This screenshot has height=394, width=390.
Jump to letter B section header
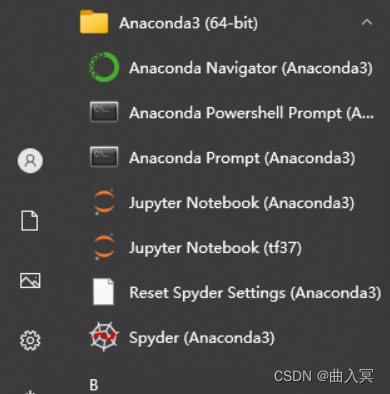click(94, 385)
